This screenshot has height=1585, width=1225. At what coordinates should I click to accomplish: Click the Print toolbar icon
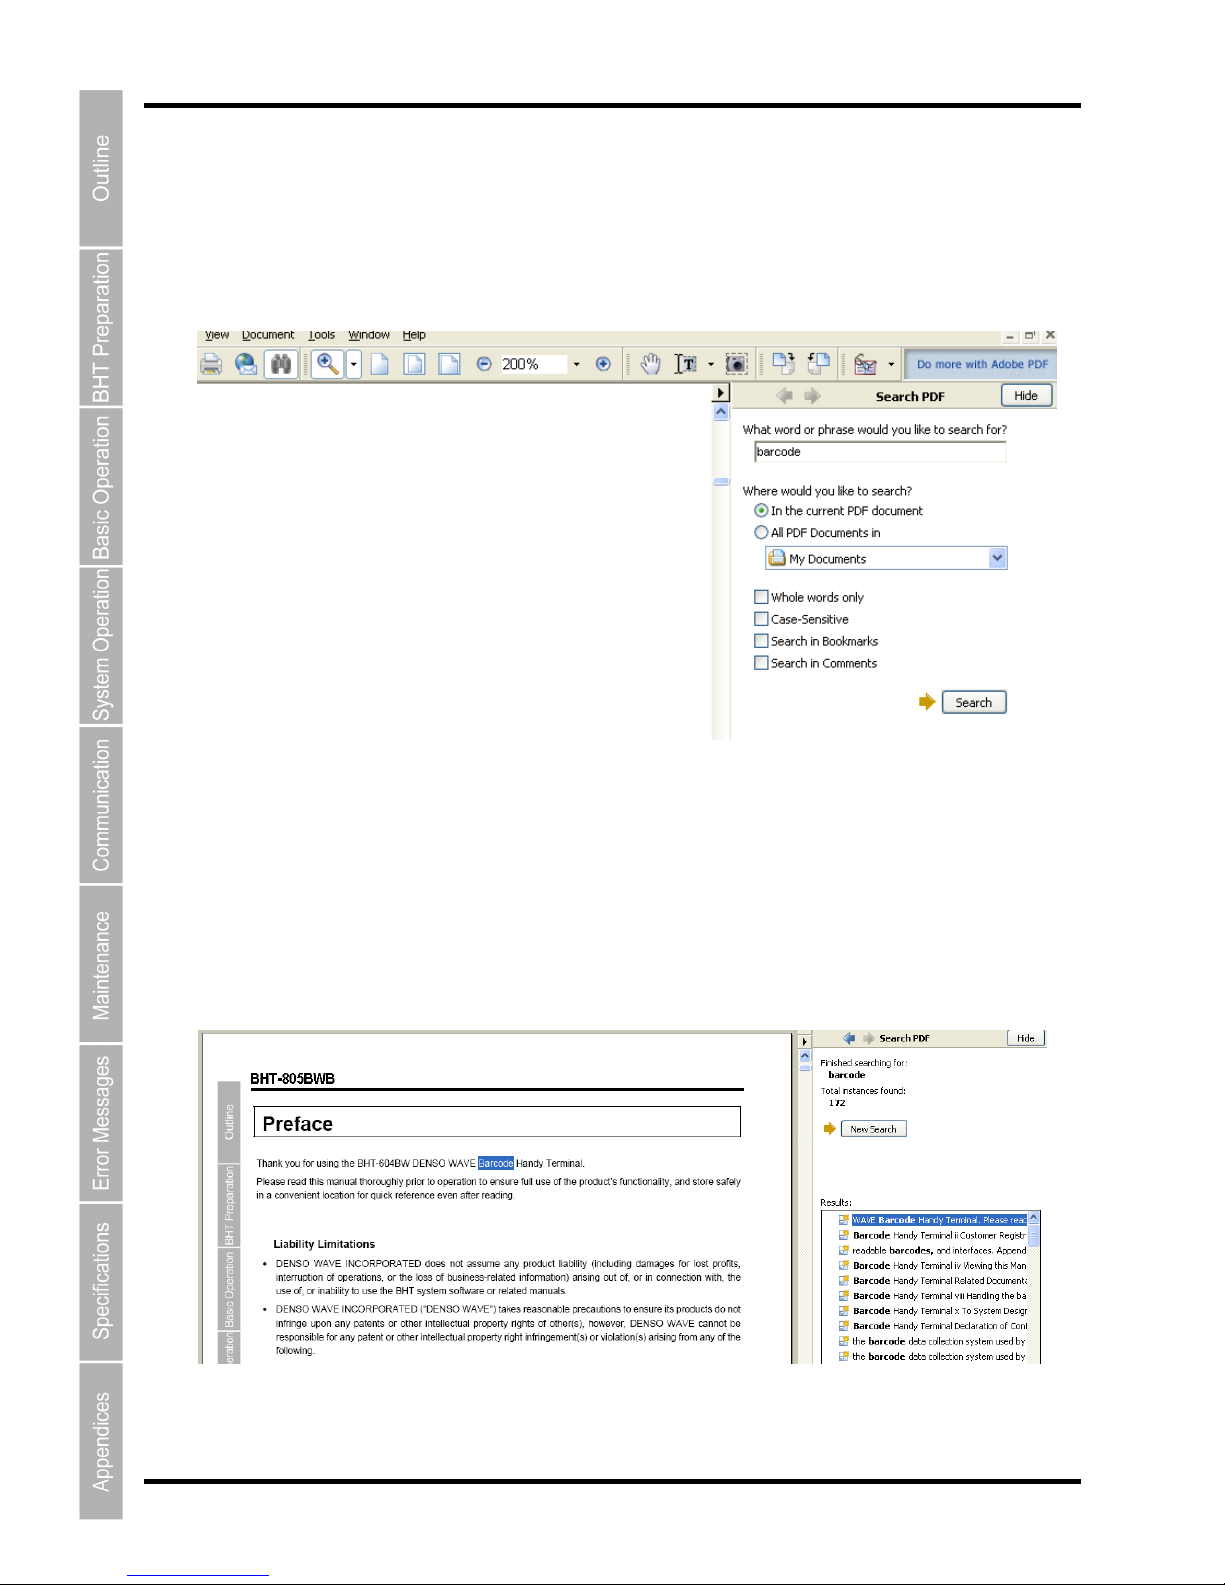point(211,364)
